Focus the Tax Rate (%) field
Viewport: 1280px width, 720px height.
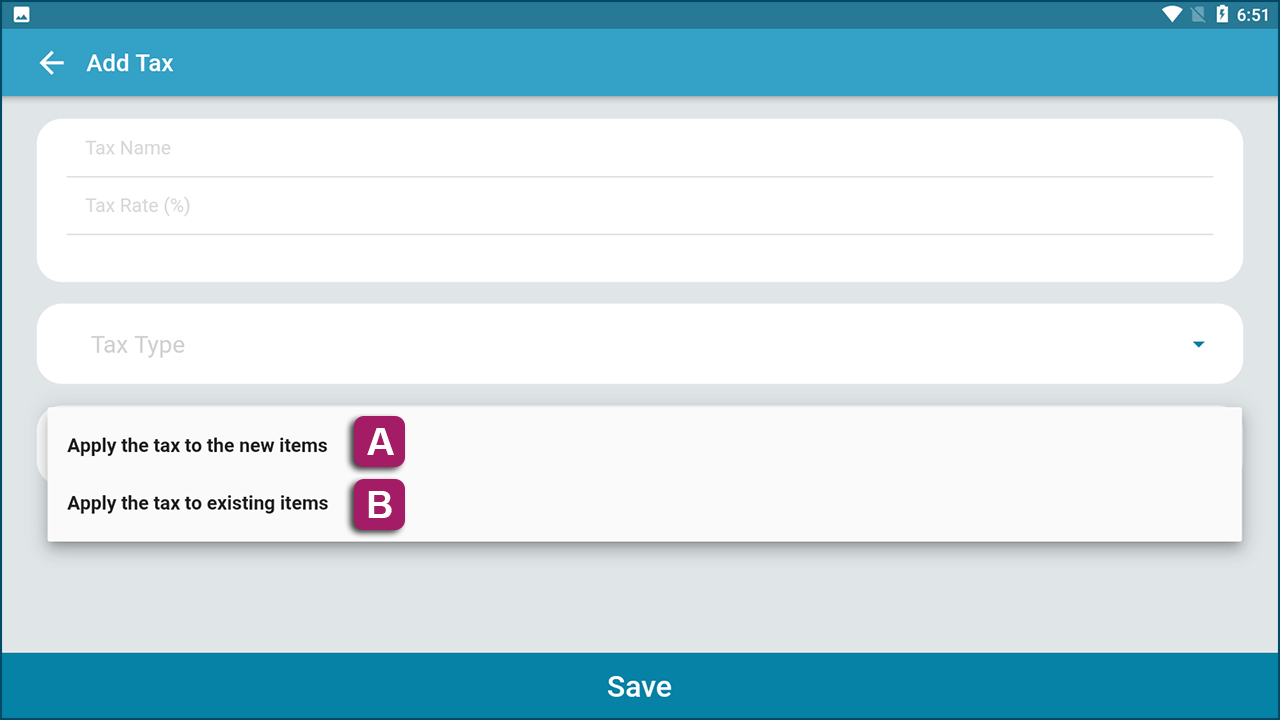tap(640, 206)
